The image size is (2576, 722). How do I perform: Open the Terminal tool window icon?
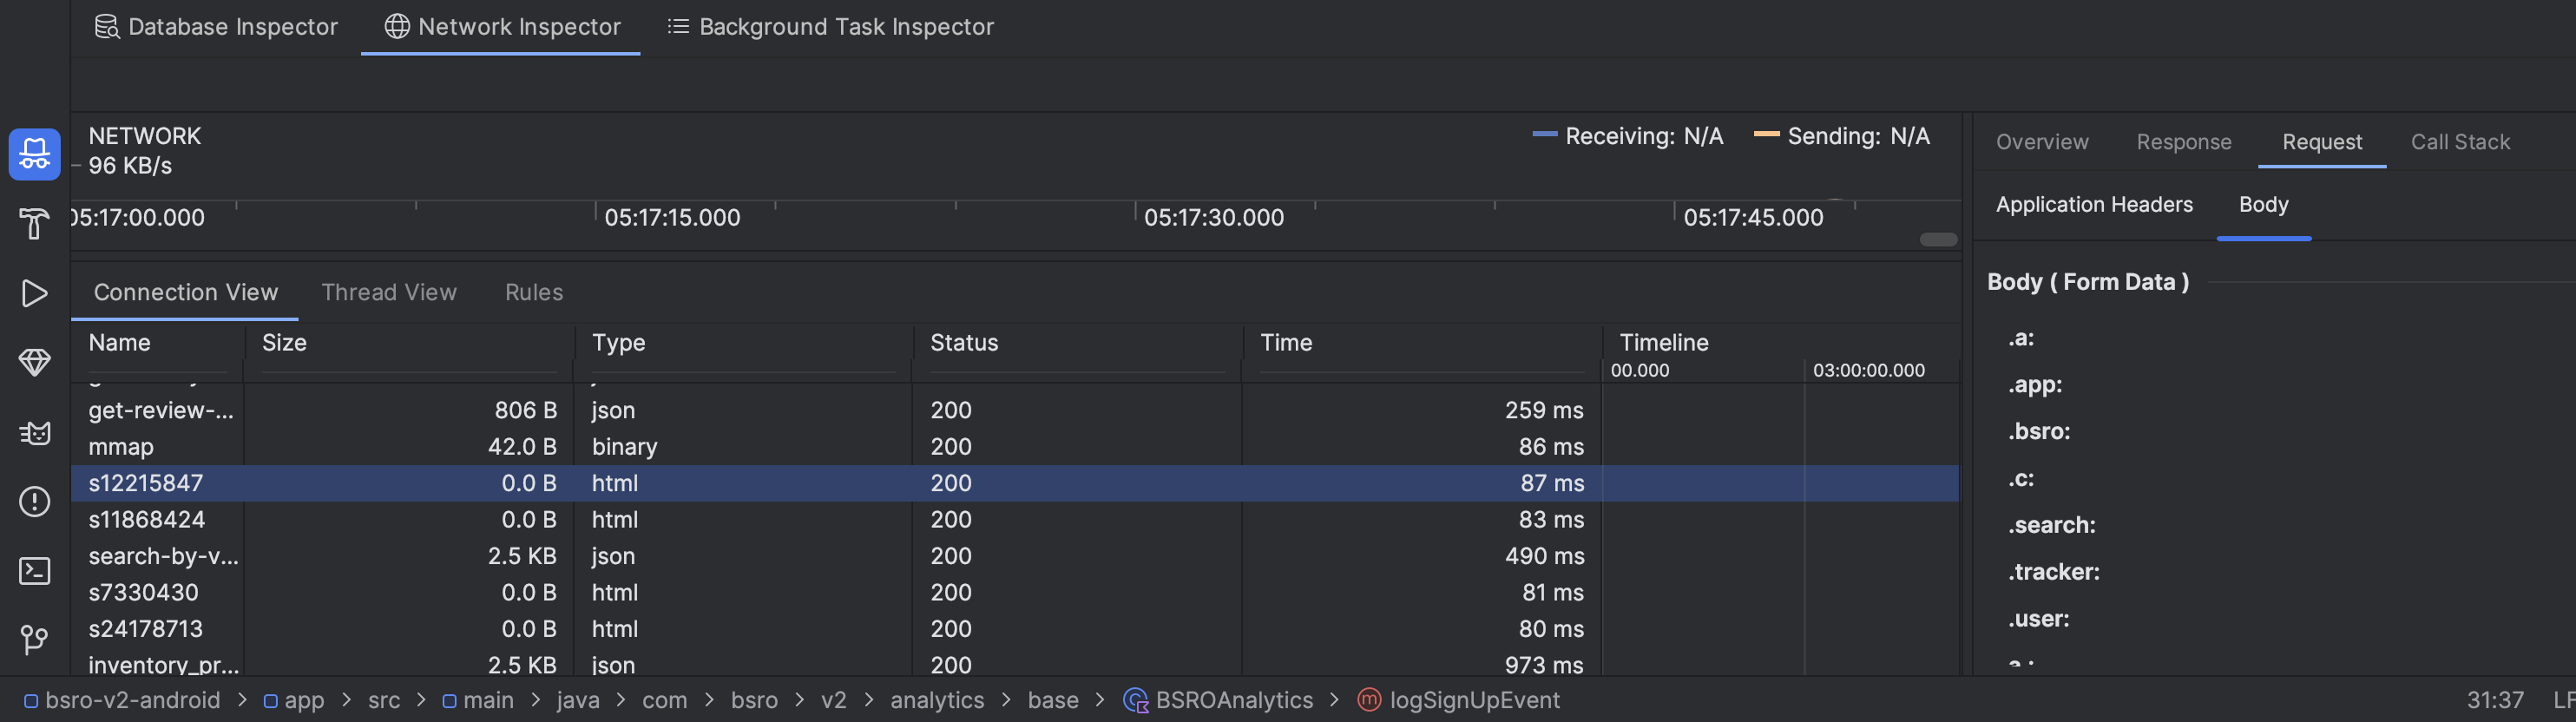click(34, 570)
